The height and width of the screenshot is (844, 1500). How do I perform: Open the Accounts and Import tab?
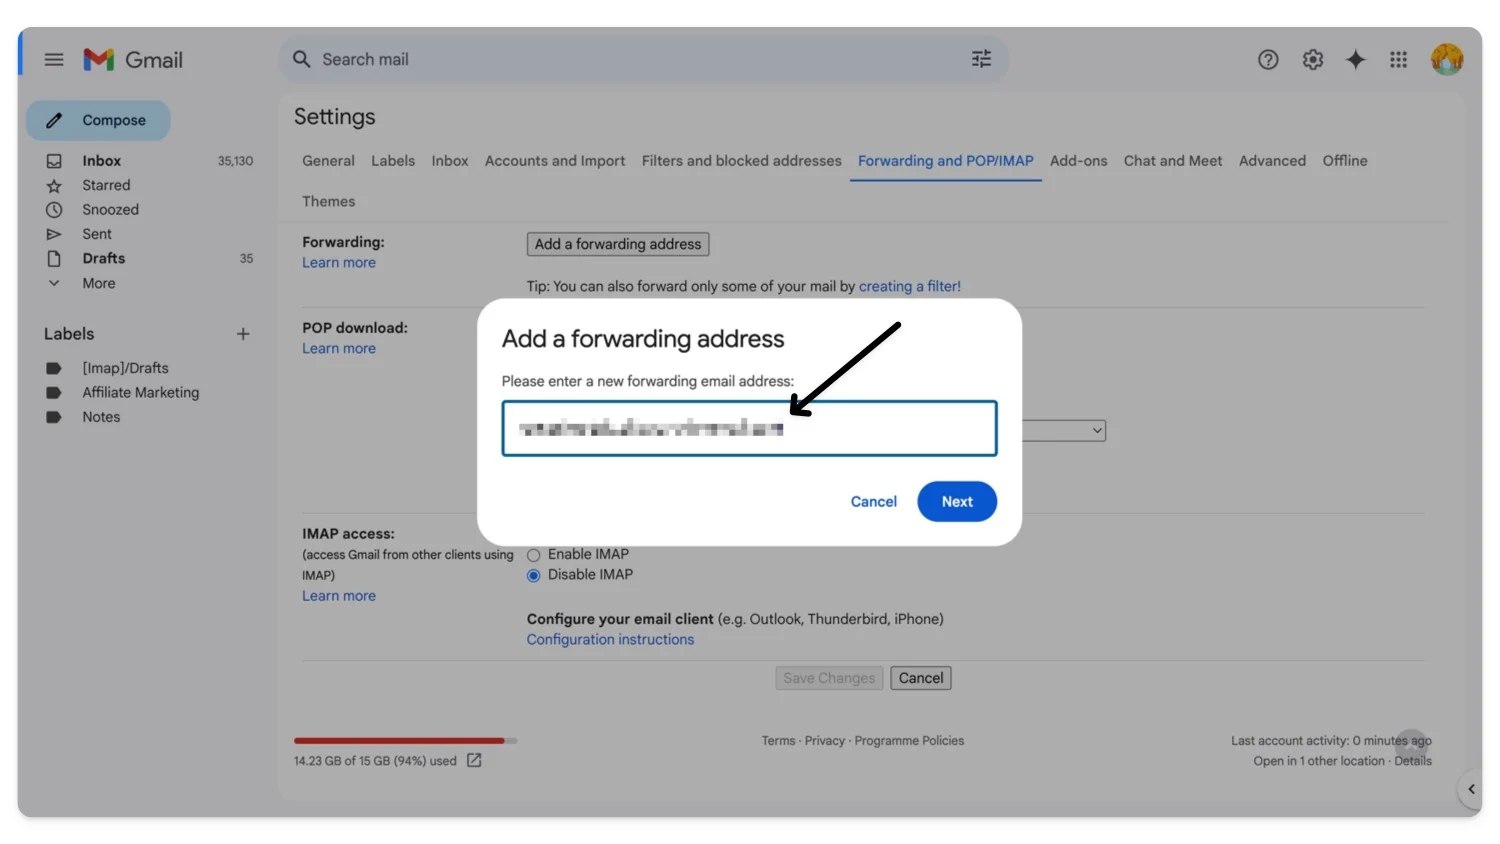click(554, 161)
